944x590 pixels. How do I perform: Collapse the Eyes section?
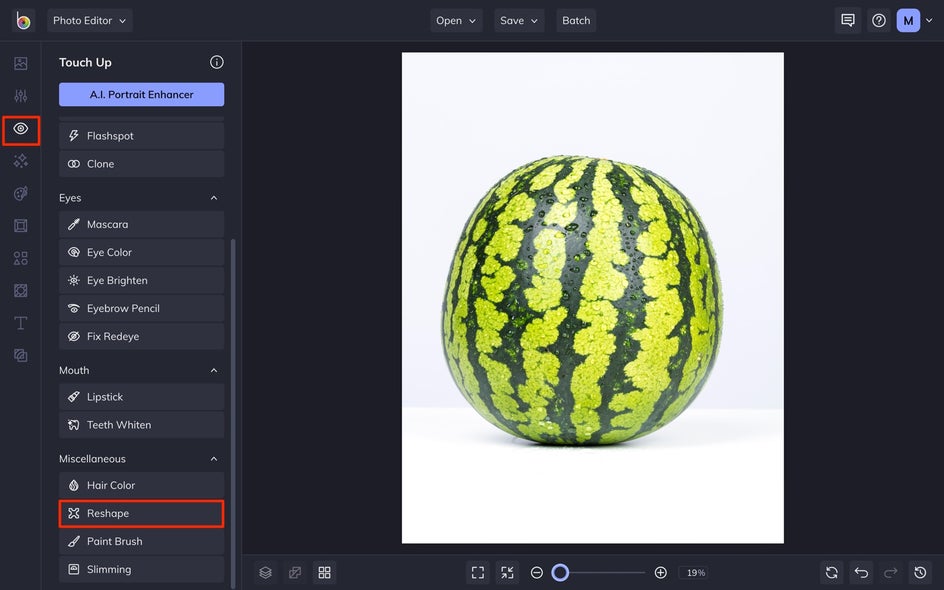click(x=214, y=198)
